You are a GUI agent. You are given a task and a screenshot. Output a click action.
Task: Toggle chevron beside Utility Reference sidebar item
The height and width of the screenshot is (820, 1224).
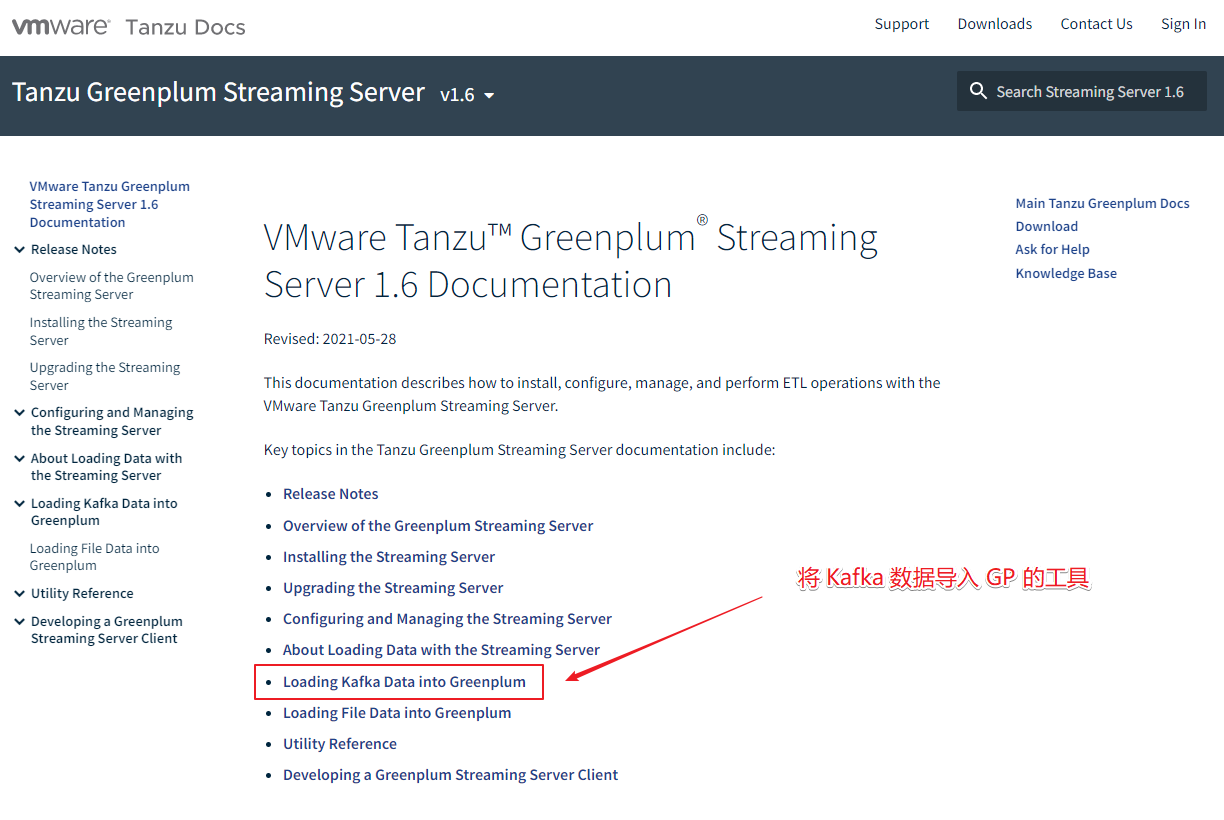(19, 593)
